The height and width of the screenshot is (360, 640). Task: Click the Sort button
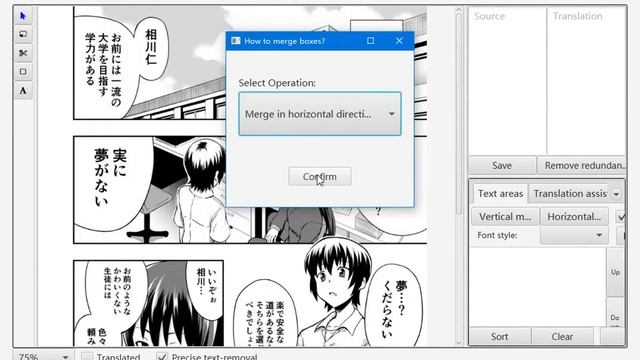point(500,337)
